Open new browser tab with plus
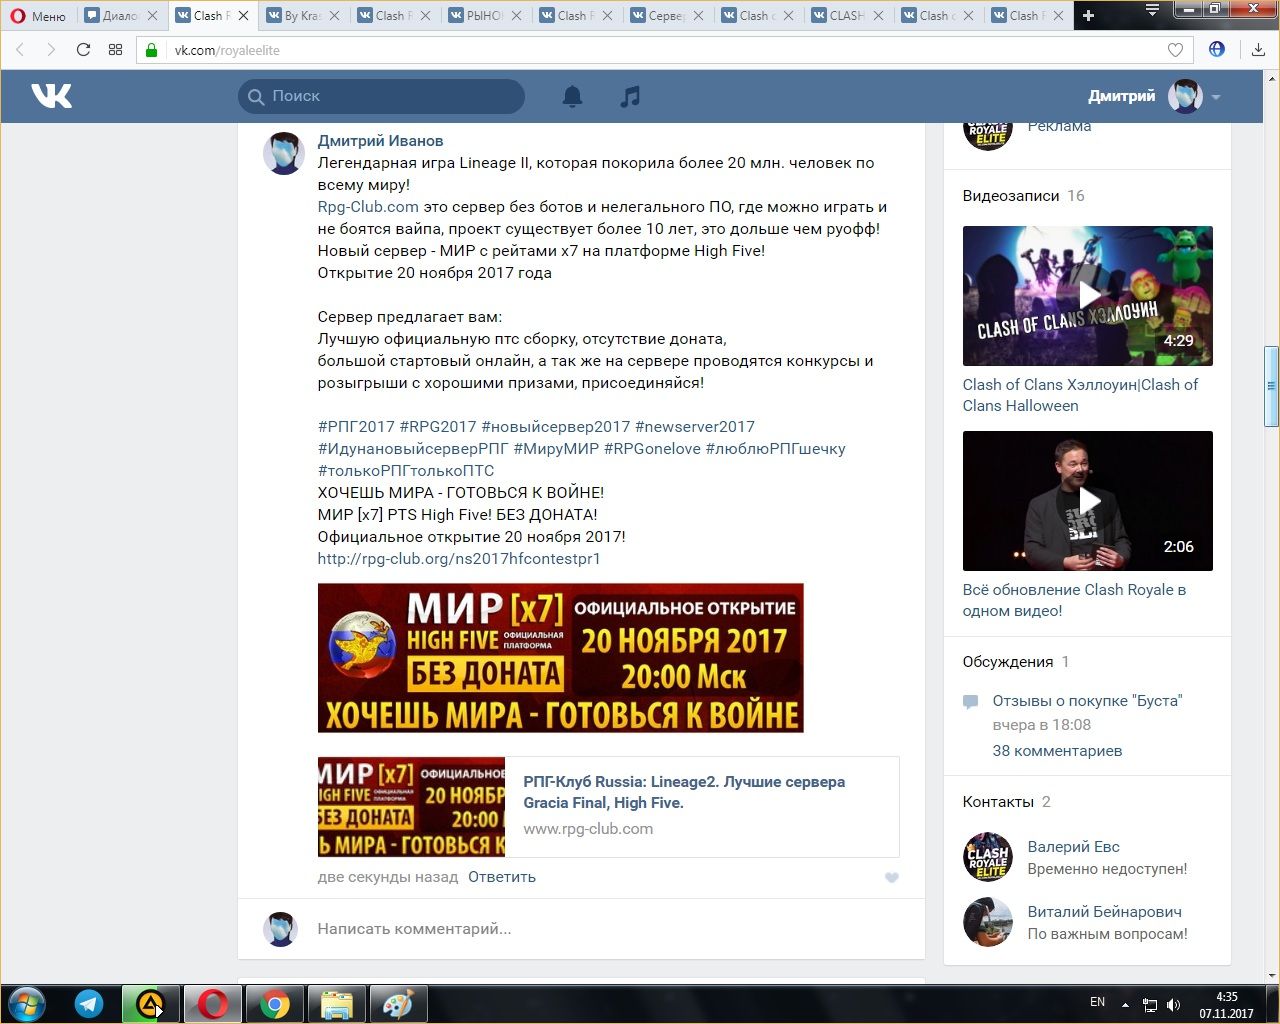Screen dimensions: 1280x1024 click(x=1089, y=15)
